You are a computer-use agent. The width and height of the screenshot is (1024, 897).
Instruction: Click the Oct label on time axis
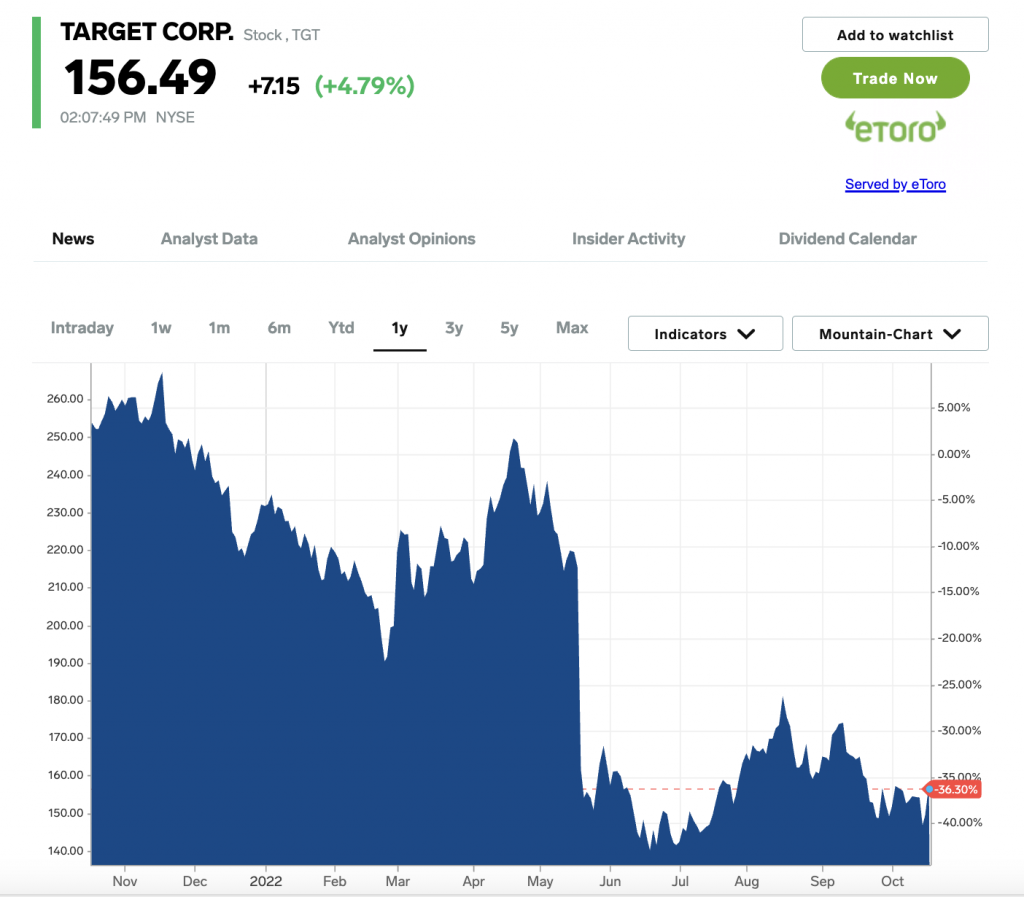[892, 881]
